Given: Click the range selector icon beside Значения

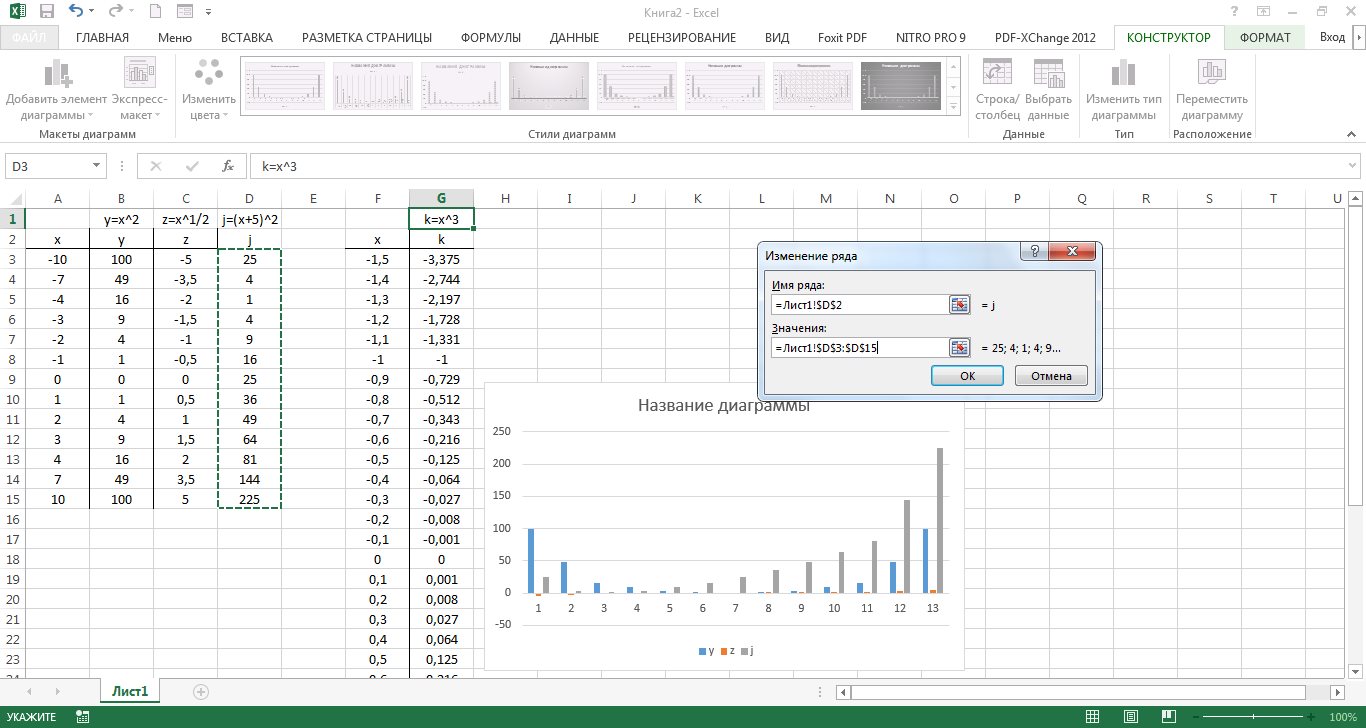Looking at the screenshot, I should (x=960, y=348).
